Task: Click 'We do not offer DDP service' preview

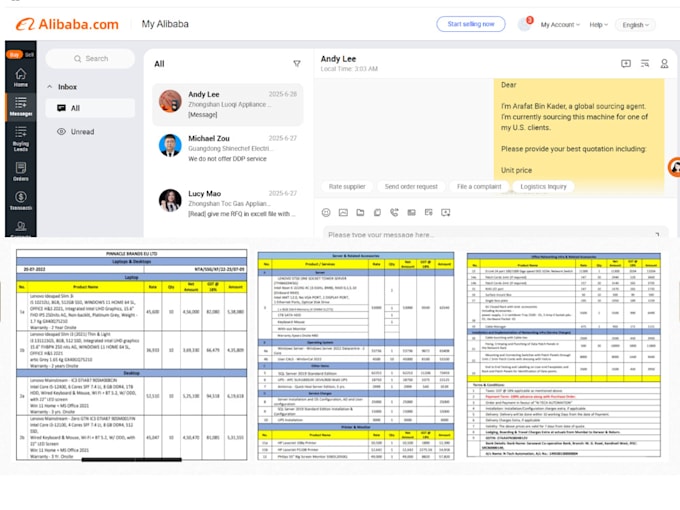Action: (227, 159)
